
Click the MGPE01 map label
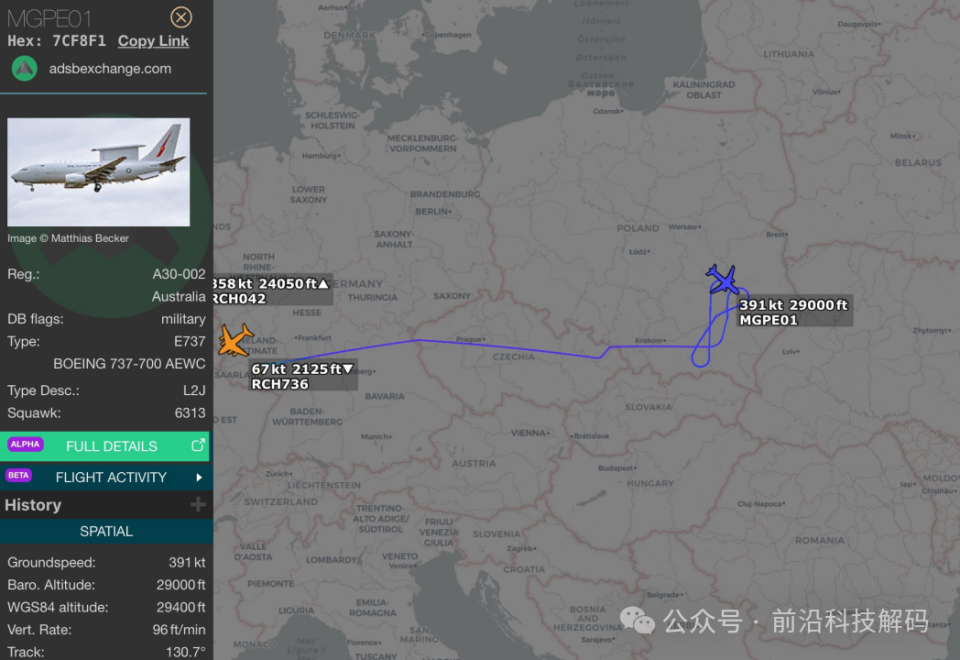click(768, 320)
